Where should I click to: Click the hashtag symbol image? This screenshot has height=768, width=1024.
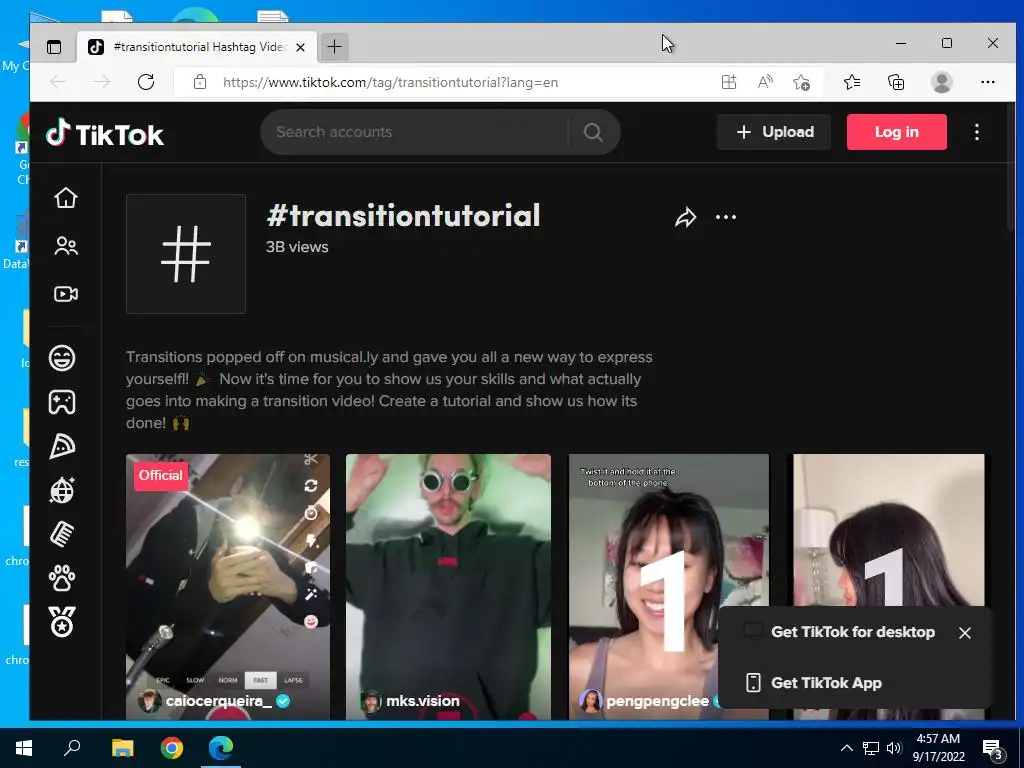coord(186,254)
